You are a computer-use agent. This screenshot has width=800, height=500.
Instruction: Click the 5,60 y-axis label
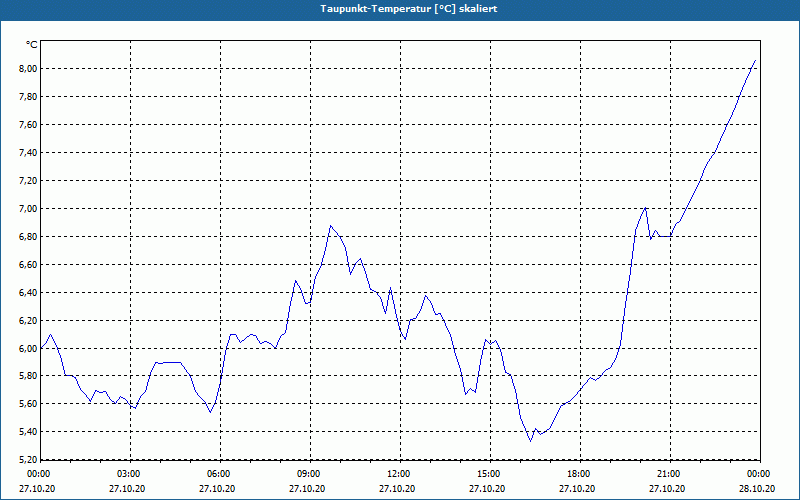29,404
